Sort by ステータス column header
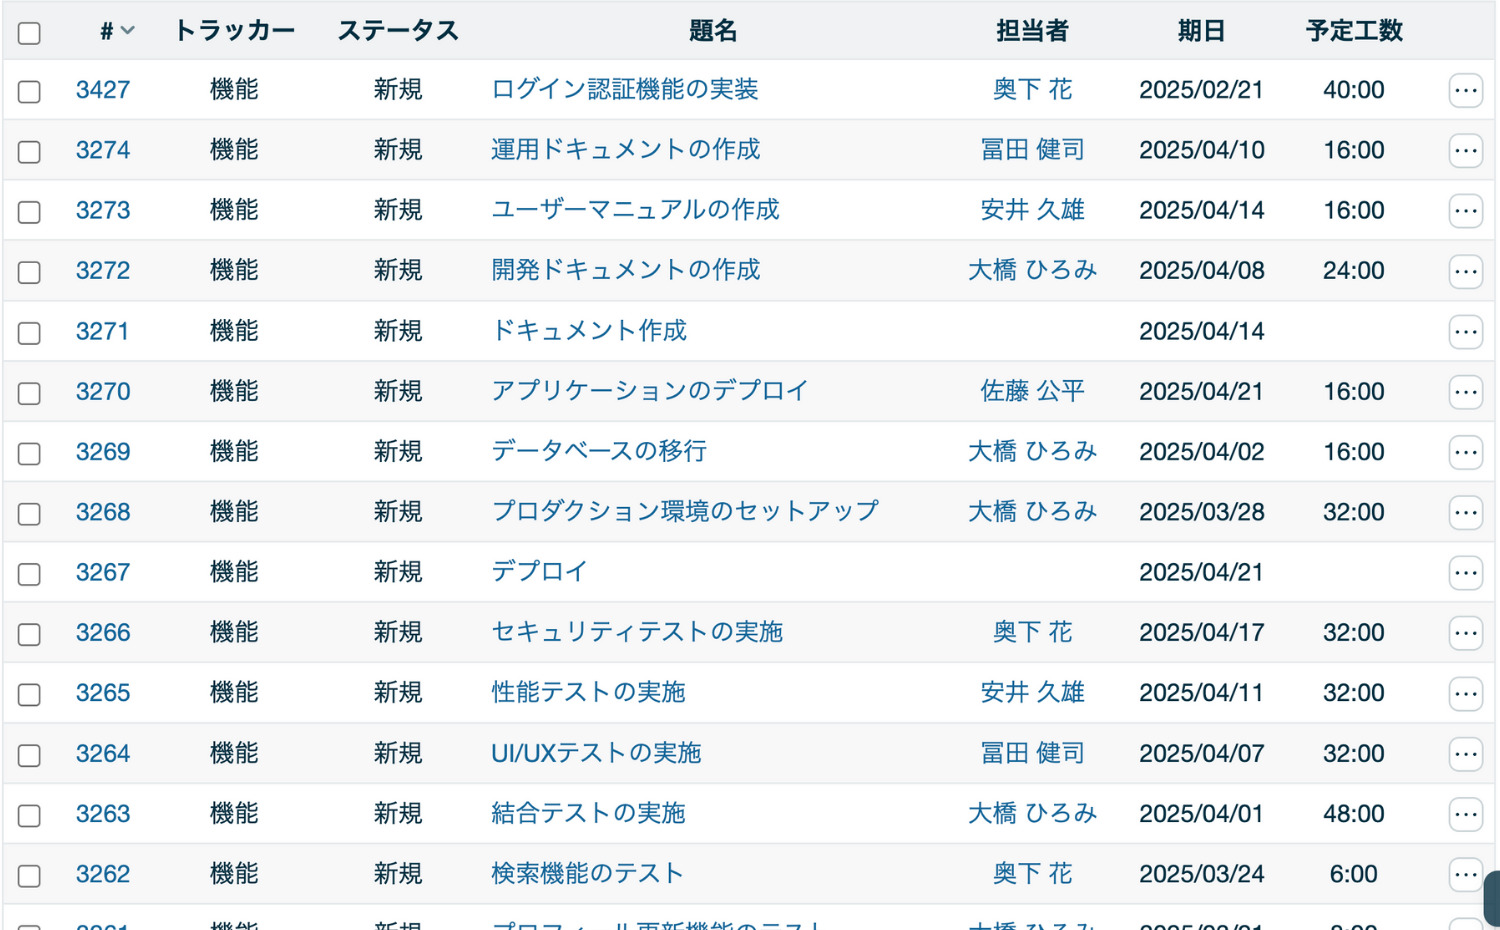 (x=398, y=31)
